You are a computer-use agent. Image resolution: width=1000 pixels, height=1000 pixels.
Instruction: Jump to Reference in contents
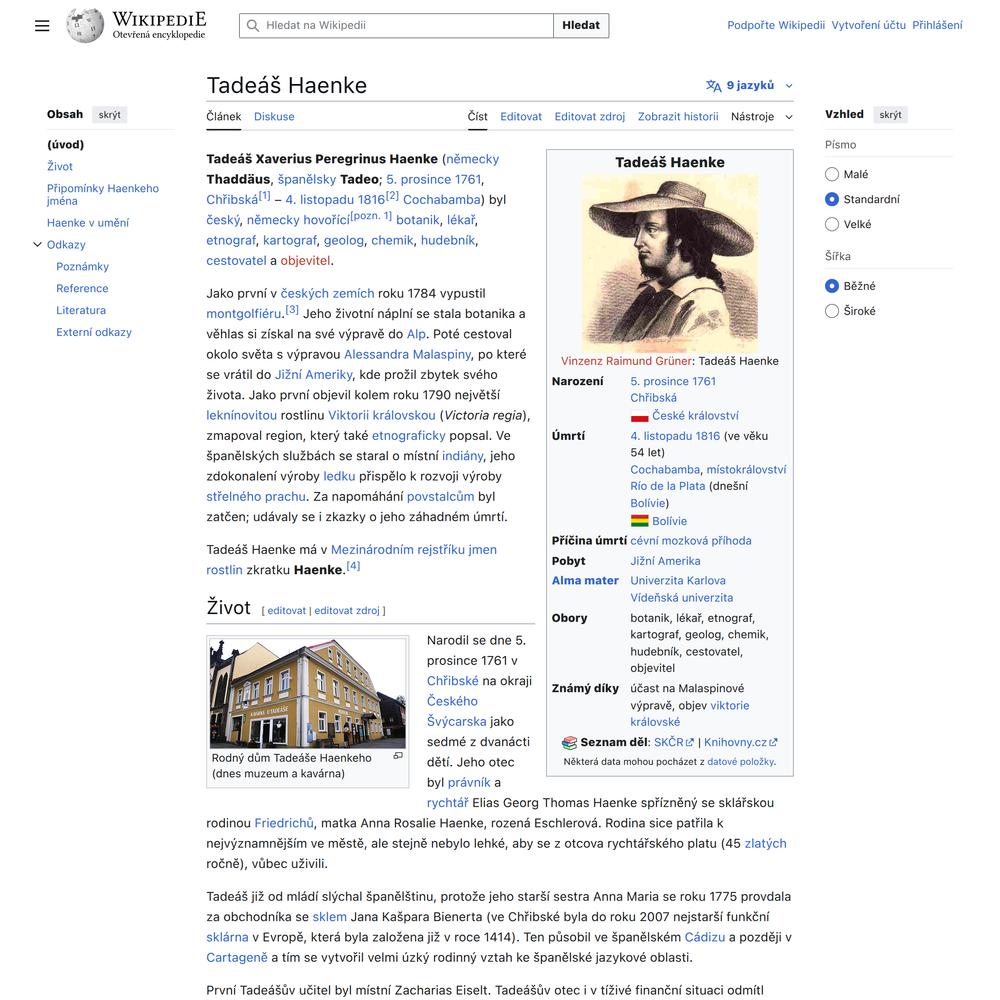pyautogui.click(x=82, y=288)
